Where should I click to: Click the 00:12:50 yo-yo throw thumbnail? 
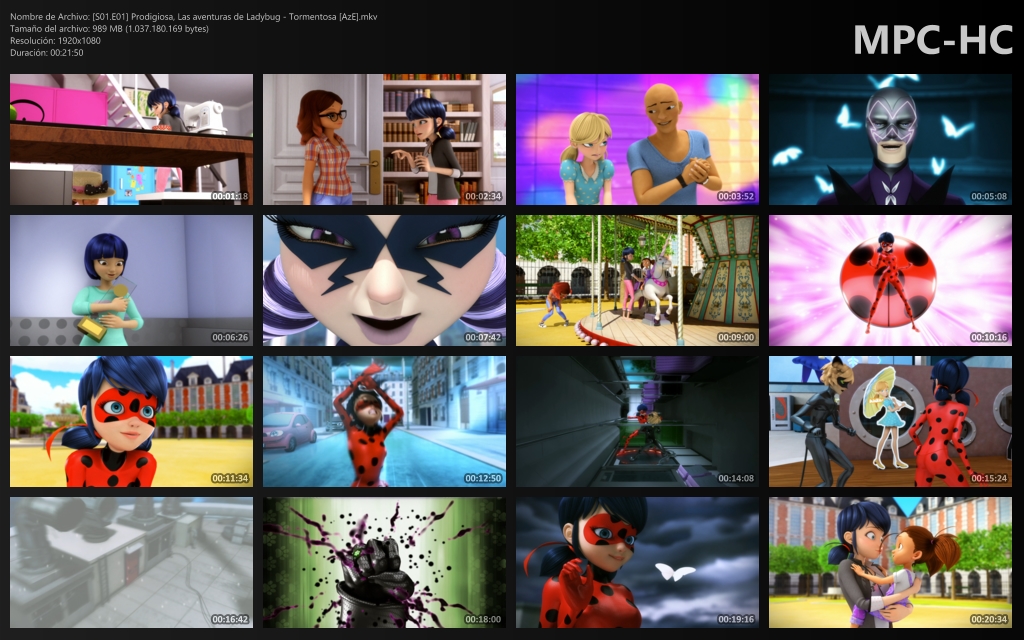pyautogui.click(x=384, y=421)
